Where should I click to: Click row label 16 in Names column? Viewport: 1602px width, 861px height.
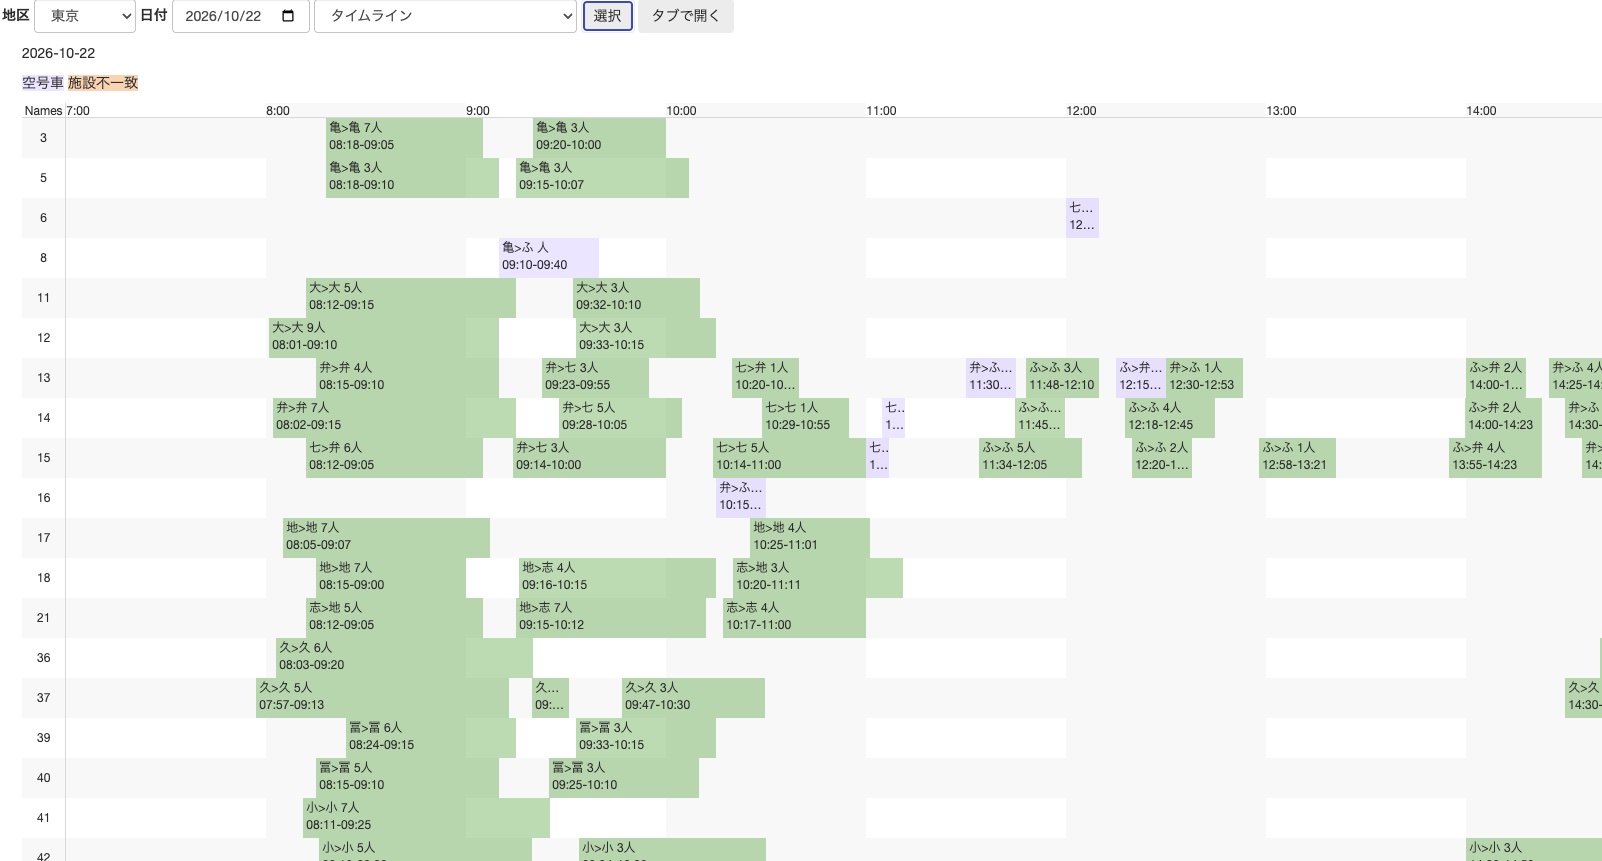tap(43, 497)
